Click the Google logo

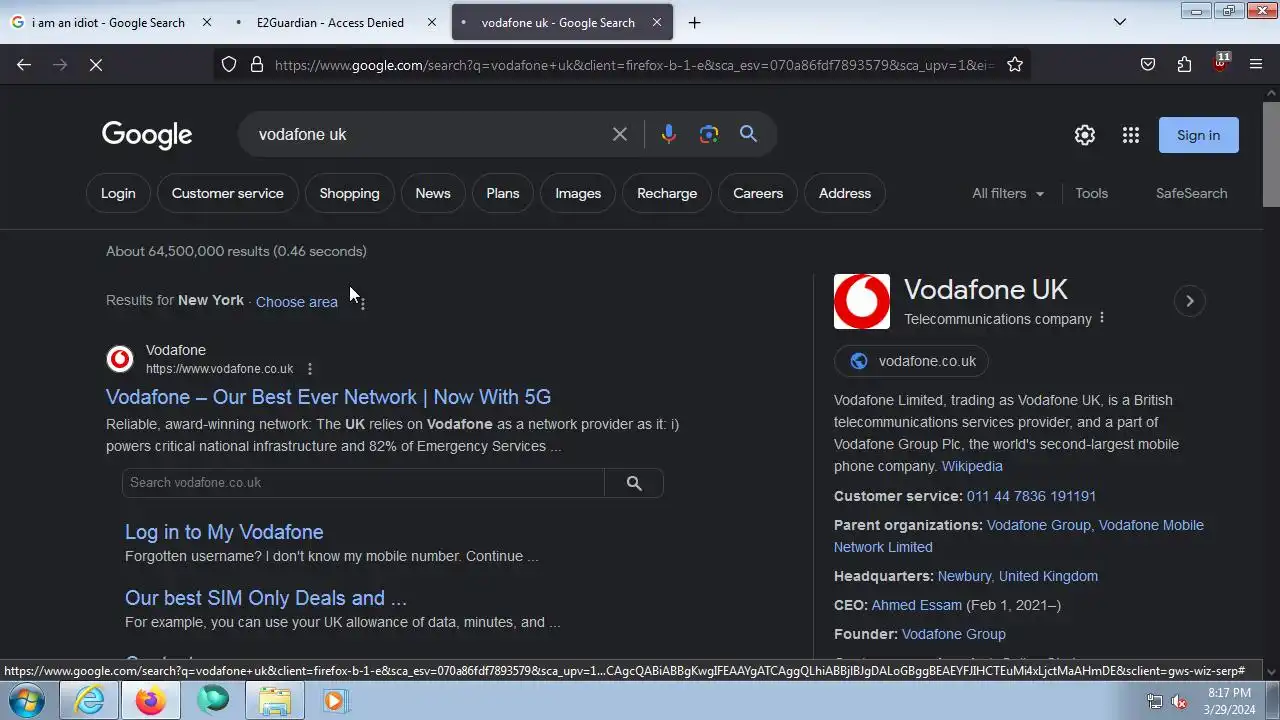coord(147,135)
